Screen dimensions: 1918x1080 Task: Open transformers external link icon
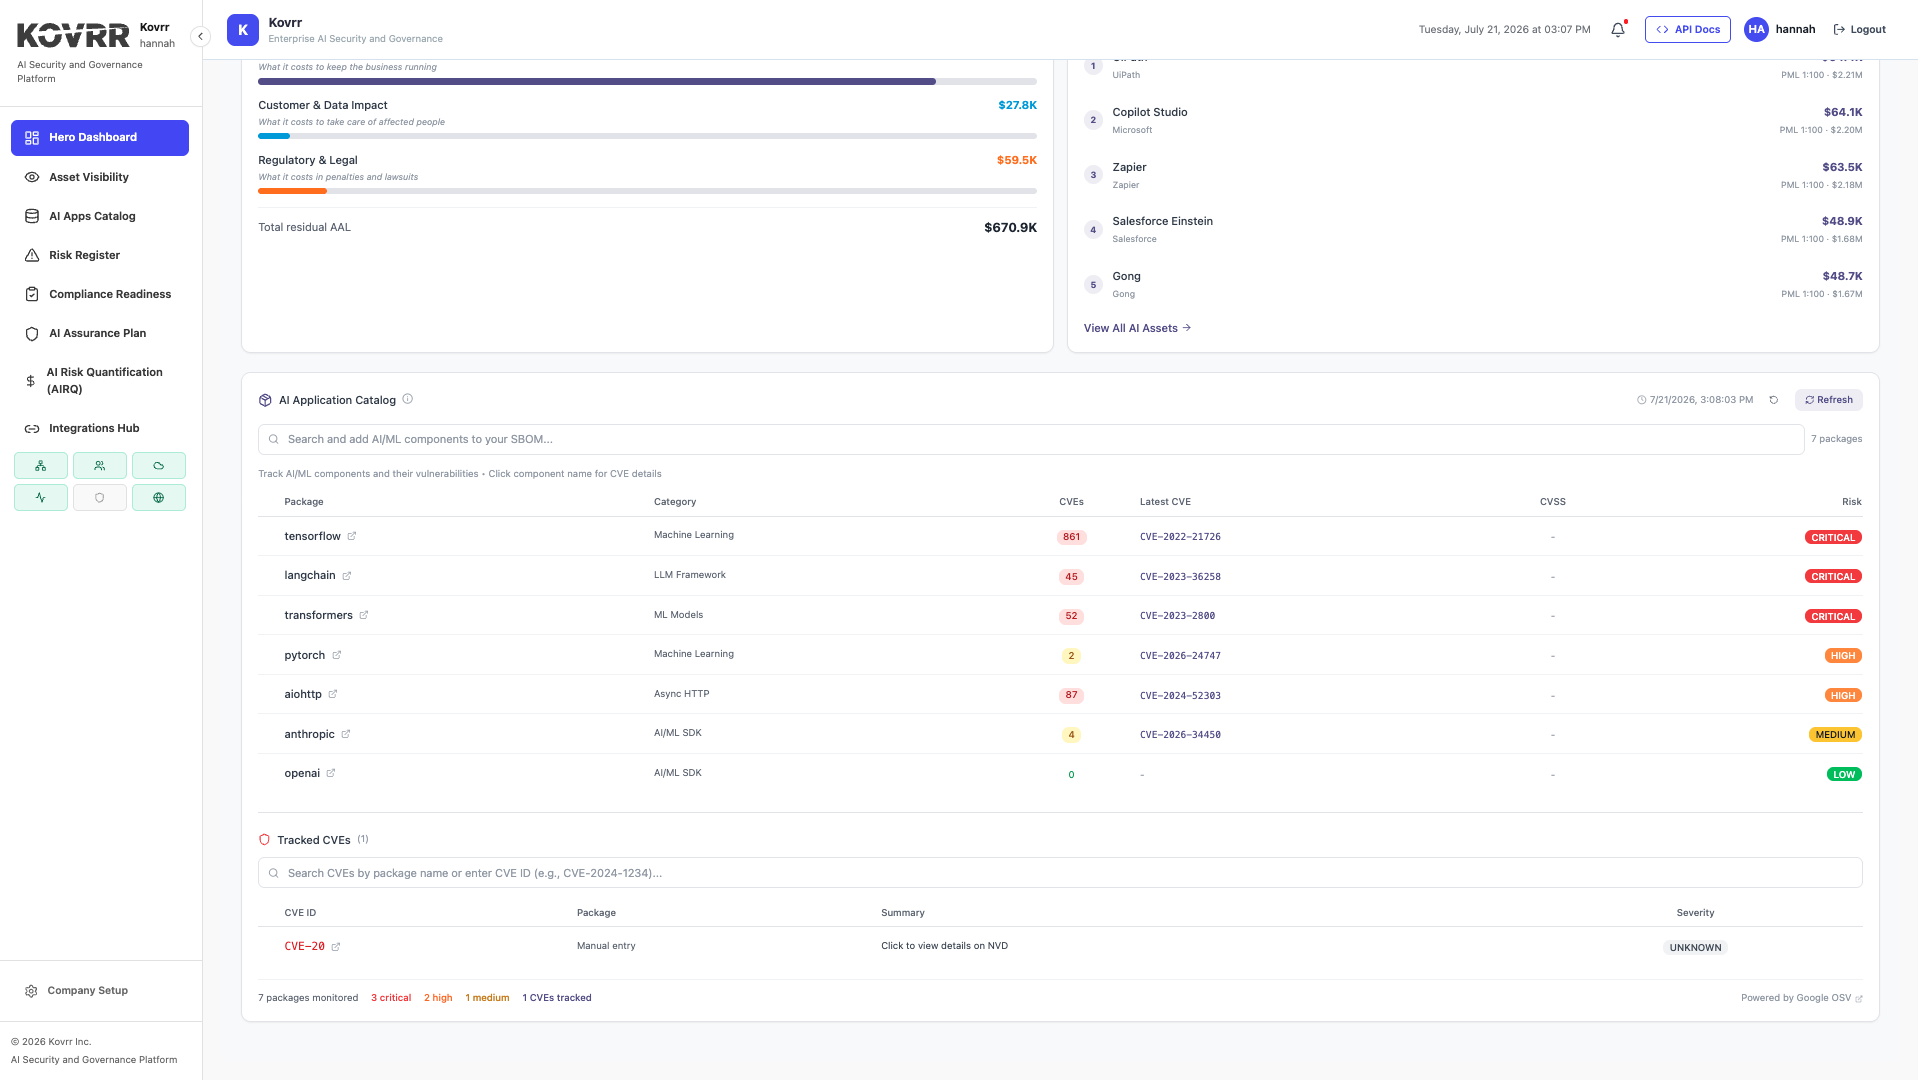click(364, 615)
